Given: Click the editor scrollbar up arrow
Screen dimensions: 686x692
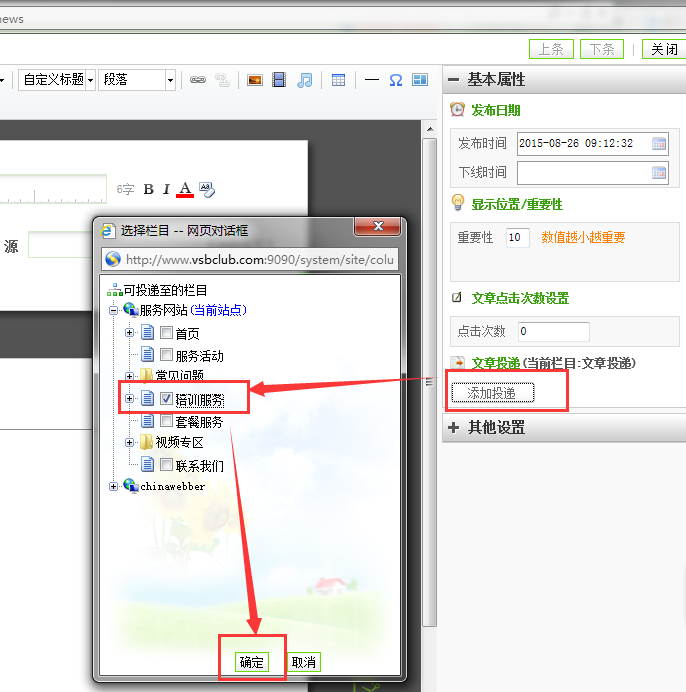Looking at the screenshot, I should pos(430,129).
